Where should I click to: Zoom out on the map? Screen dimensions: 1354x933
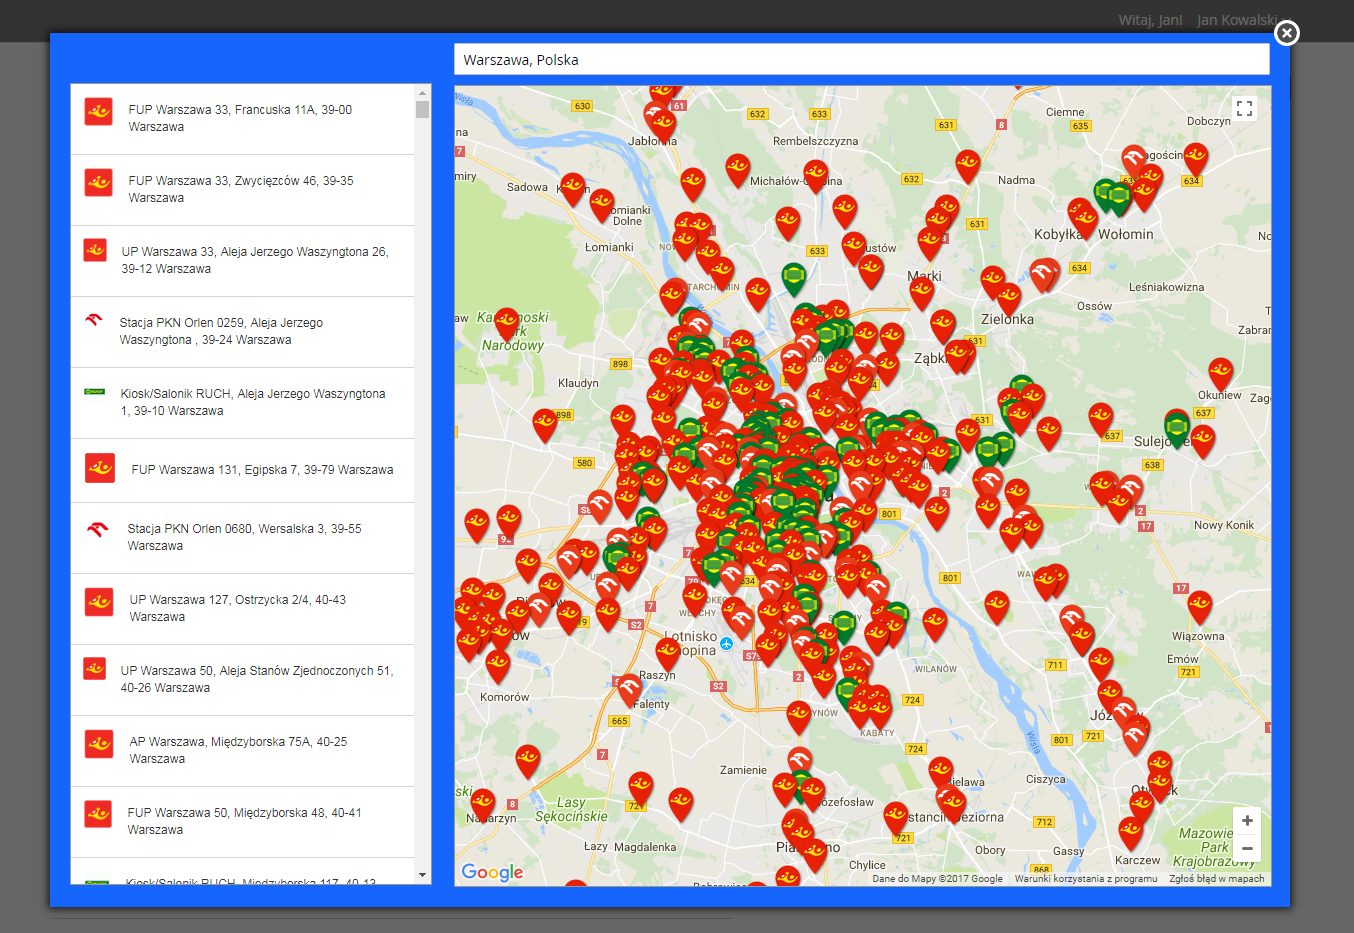[1247, 848]
